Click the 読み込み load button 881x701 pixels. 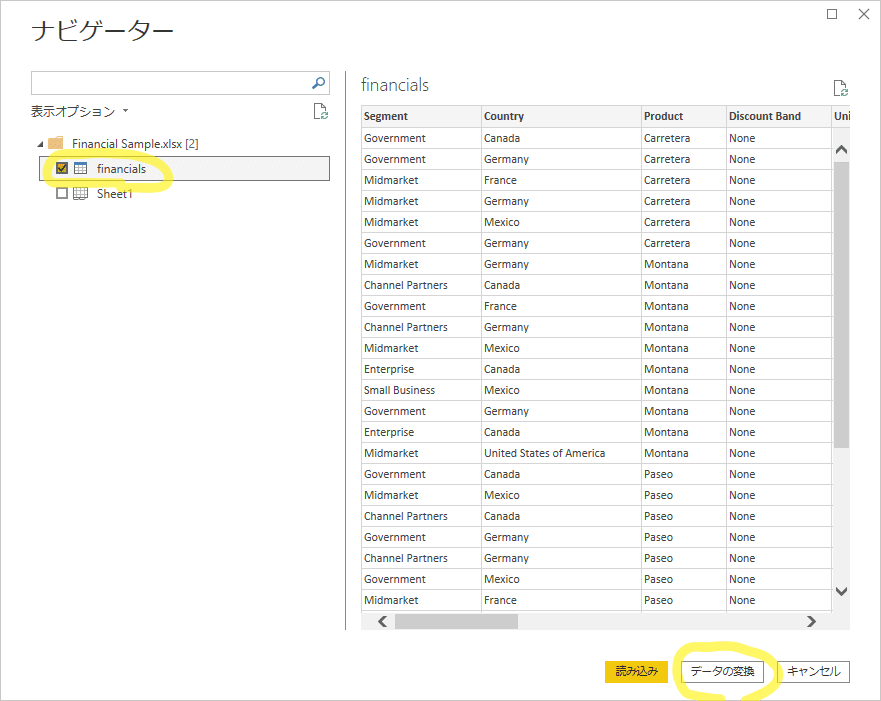(637, 671)
